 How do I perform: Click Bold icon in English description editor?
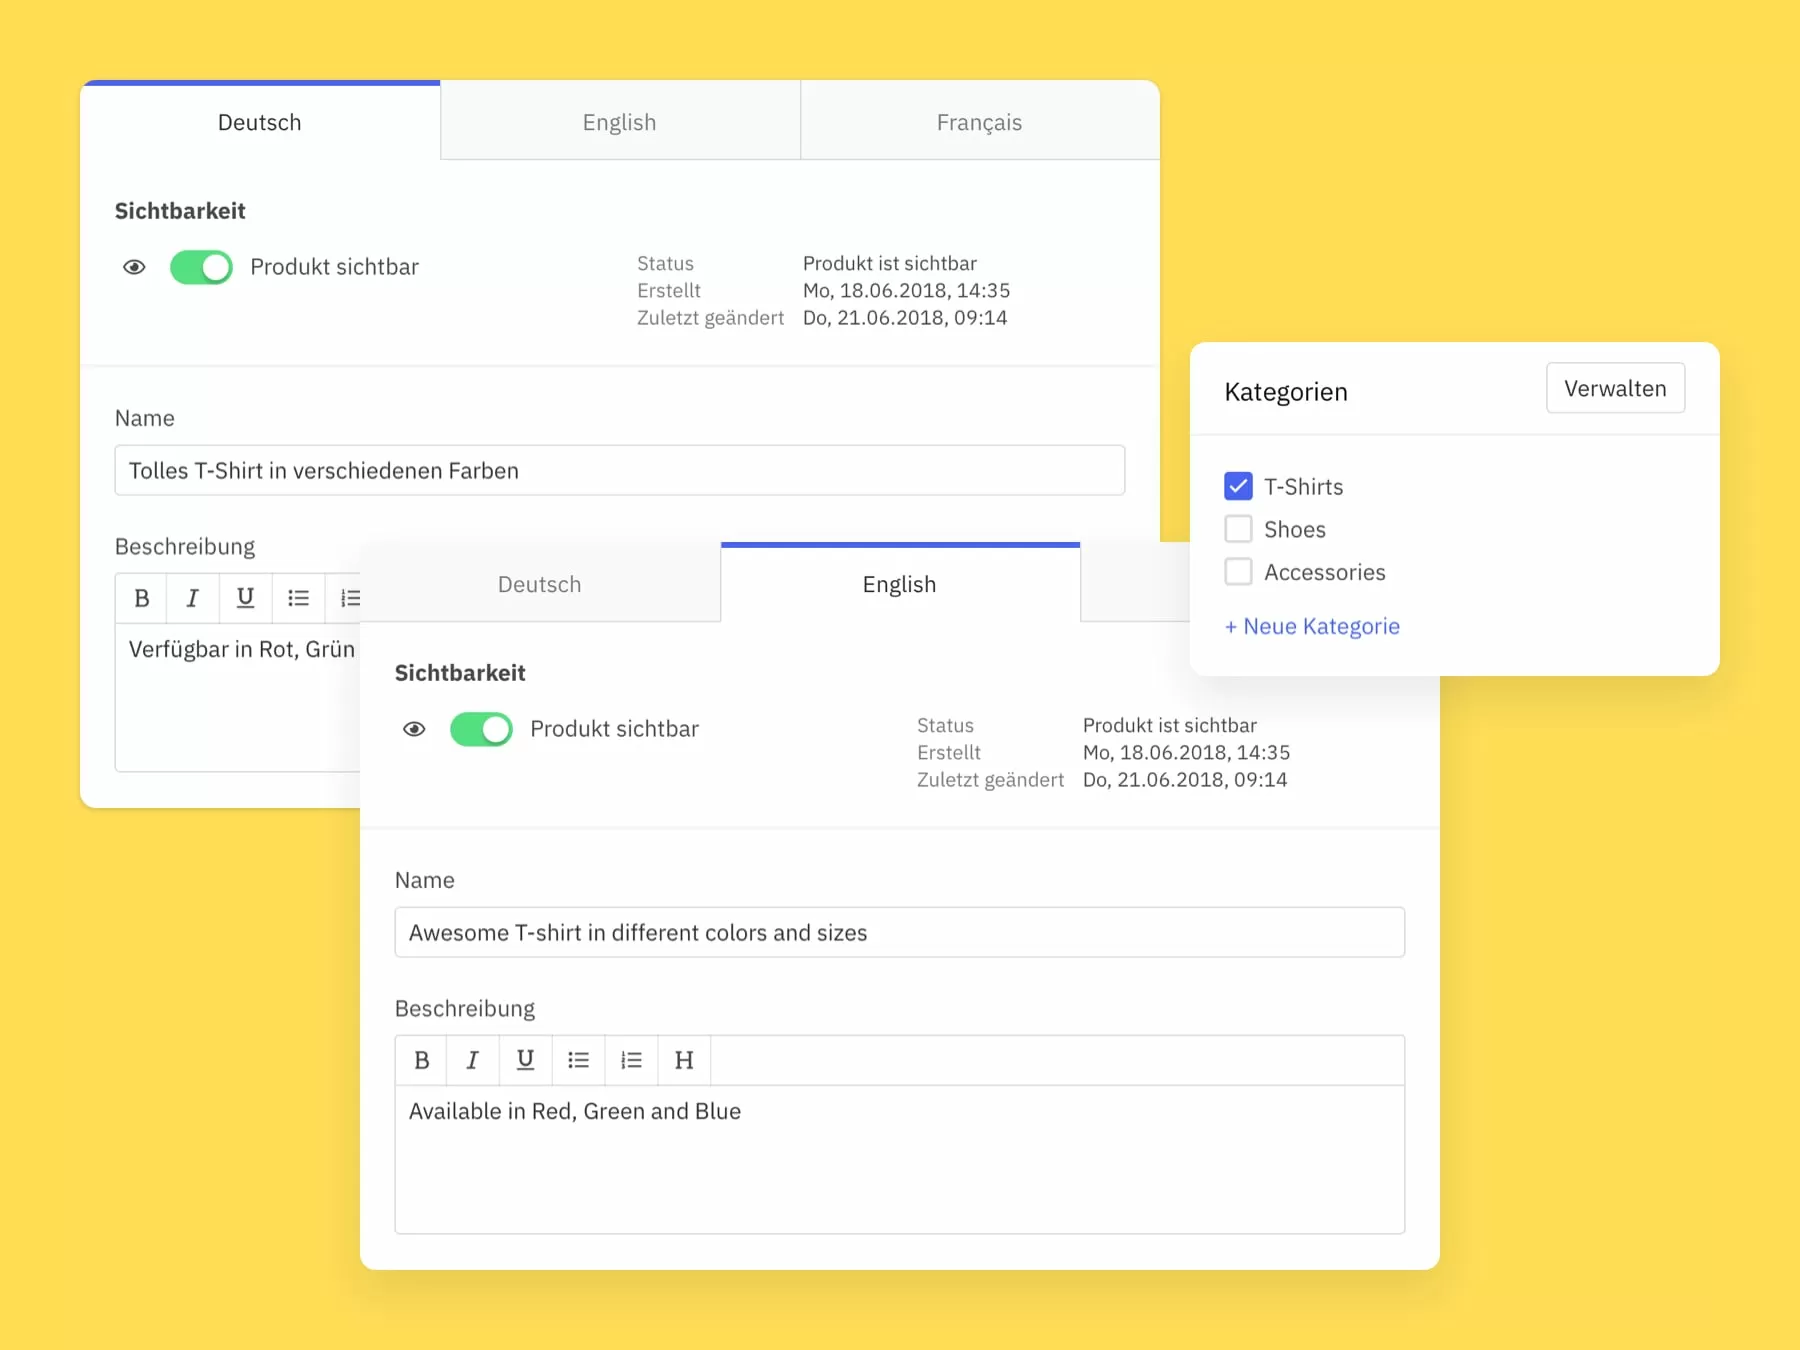coord(422,1060)
